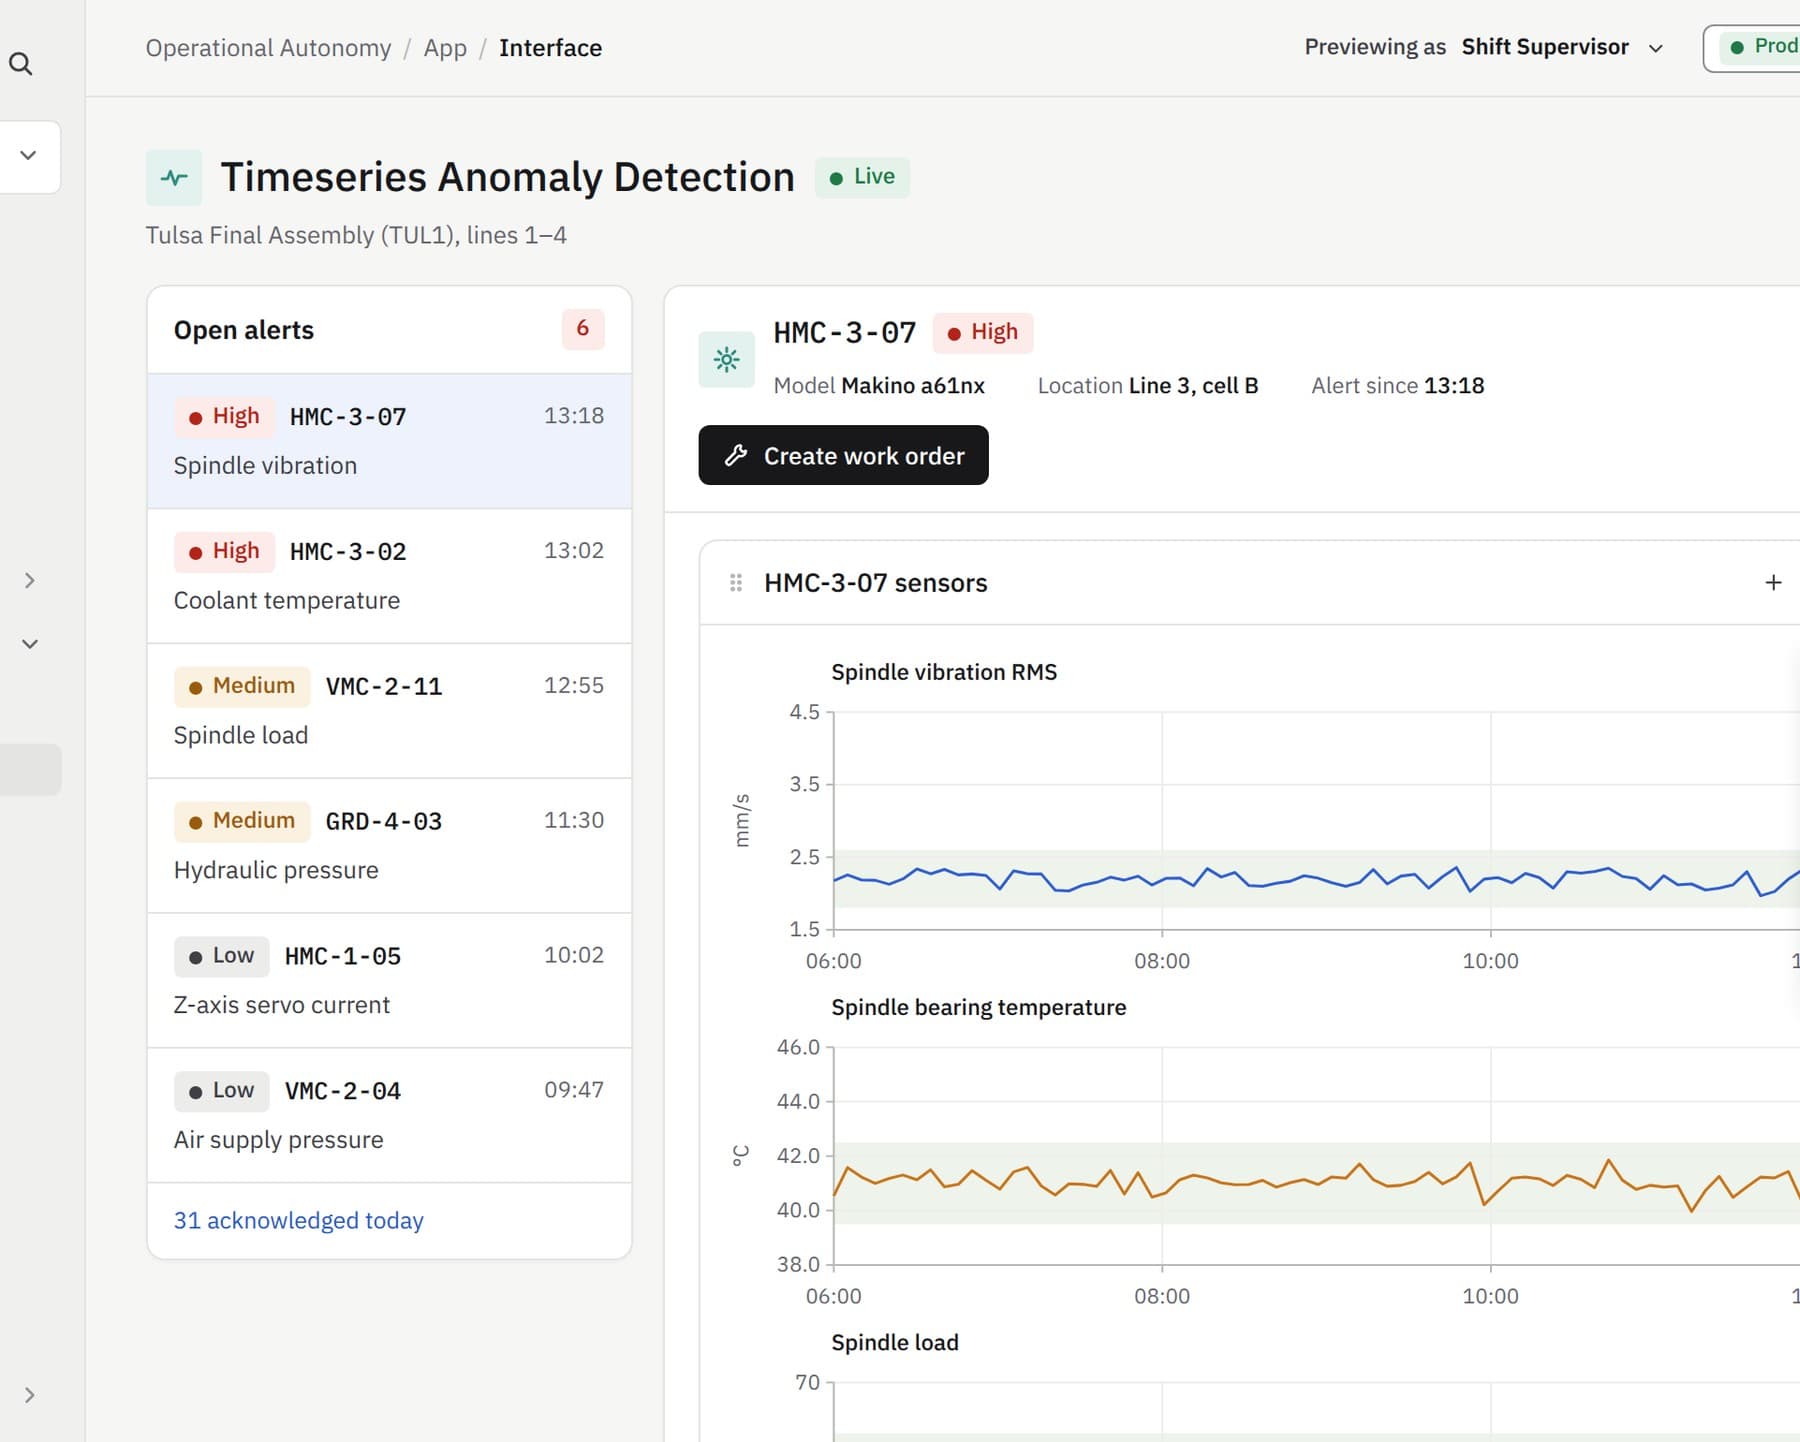Click the open alerts count badge 6

click(583, 329)
